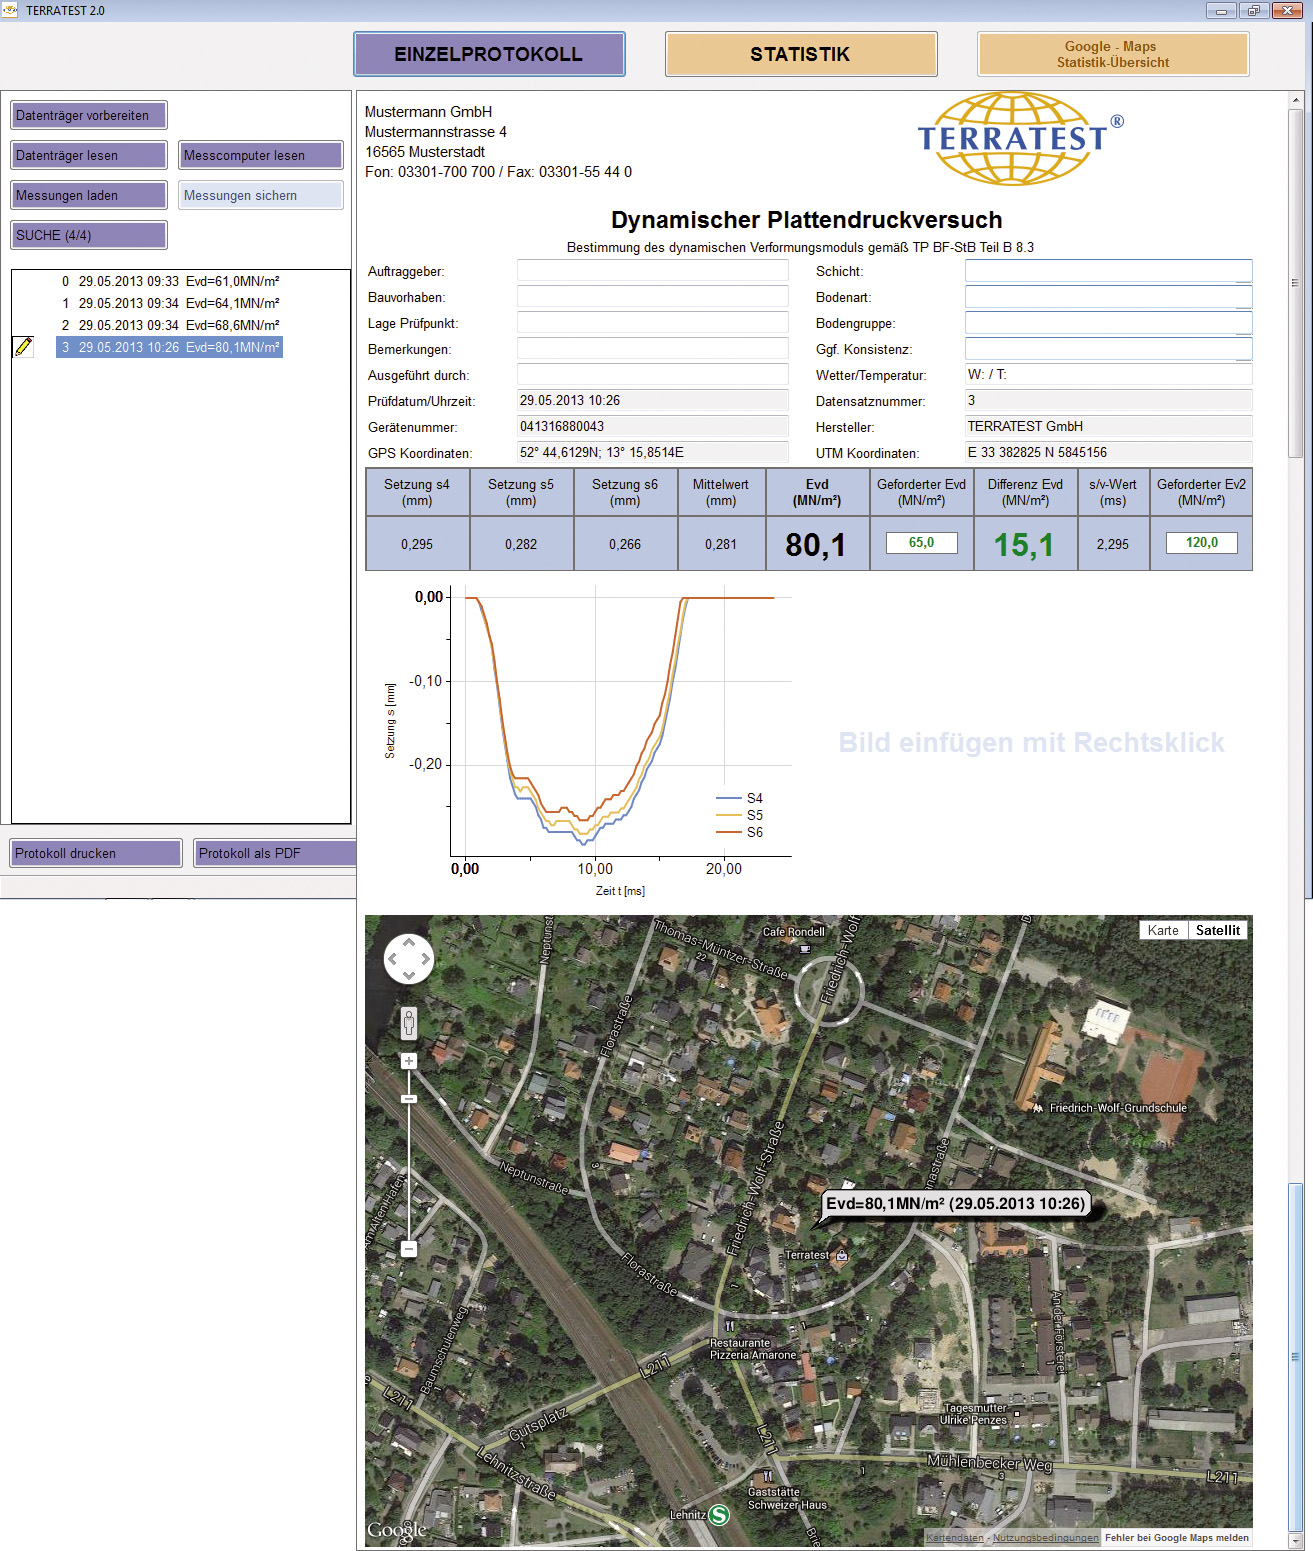Click Protokoll als PDF button
Viewport: 1313px width, 1551px height.
point(275,853)
